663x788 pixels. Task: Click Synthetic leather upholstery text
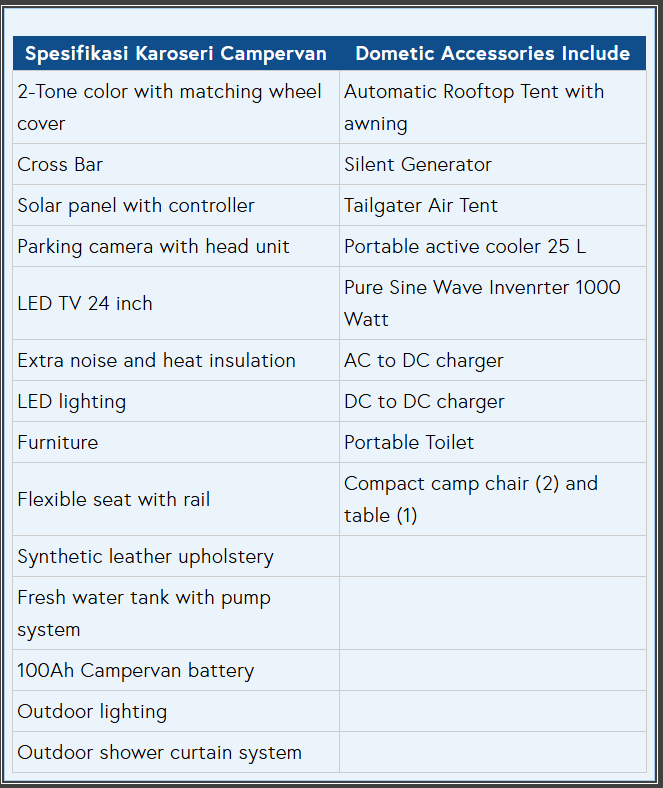pyautogui.click(x=145, y=557)
